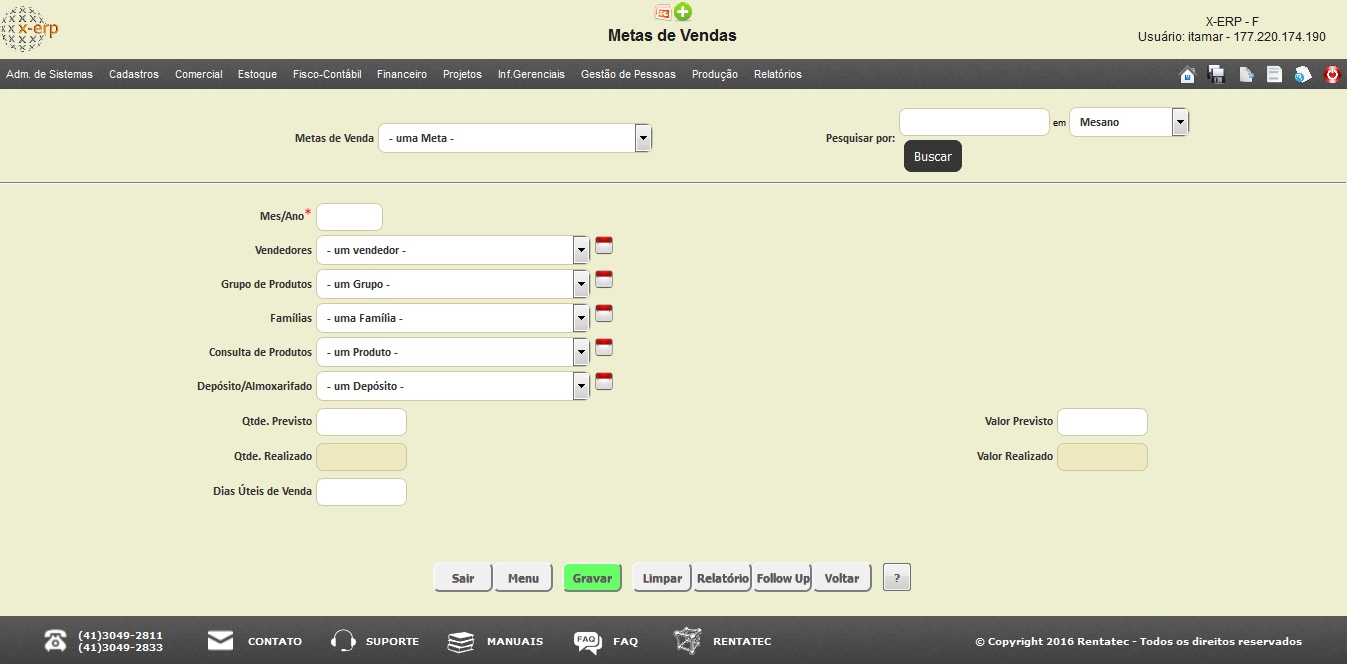Open the Adm. de Sistemas menu
Image resolution: width=1347 pixels, height=664 pixels.
[50, 75]
